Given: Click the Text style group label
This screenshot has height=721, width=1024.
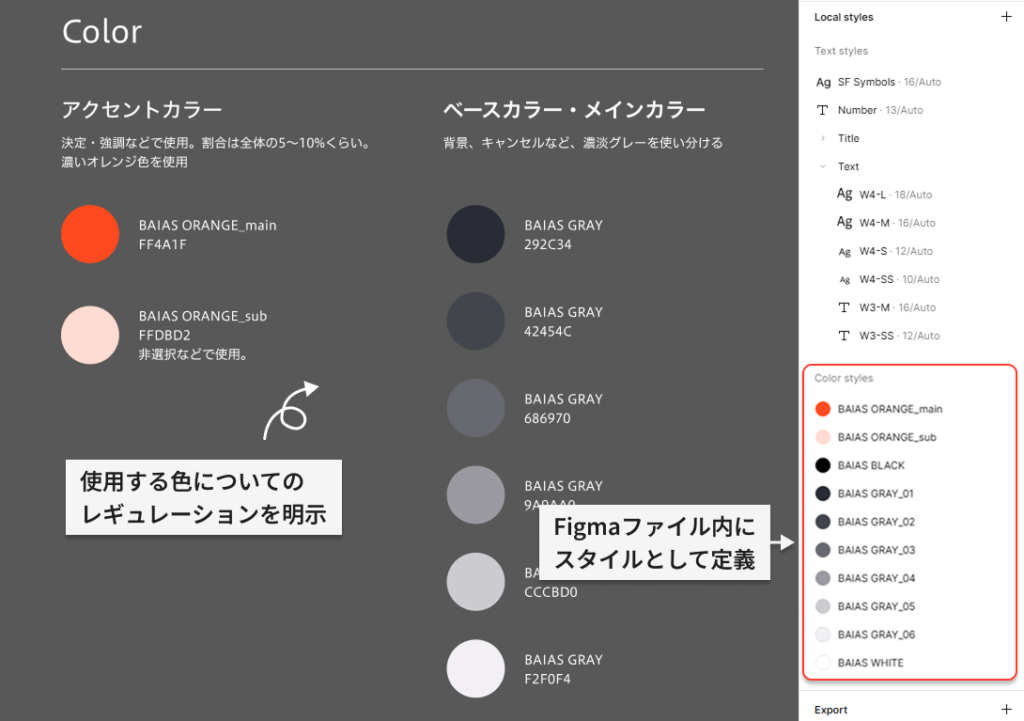Looking at the screenshot, I should point(848,167).
